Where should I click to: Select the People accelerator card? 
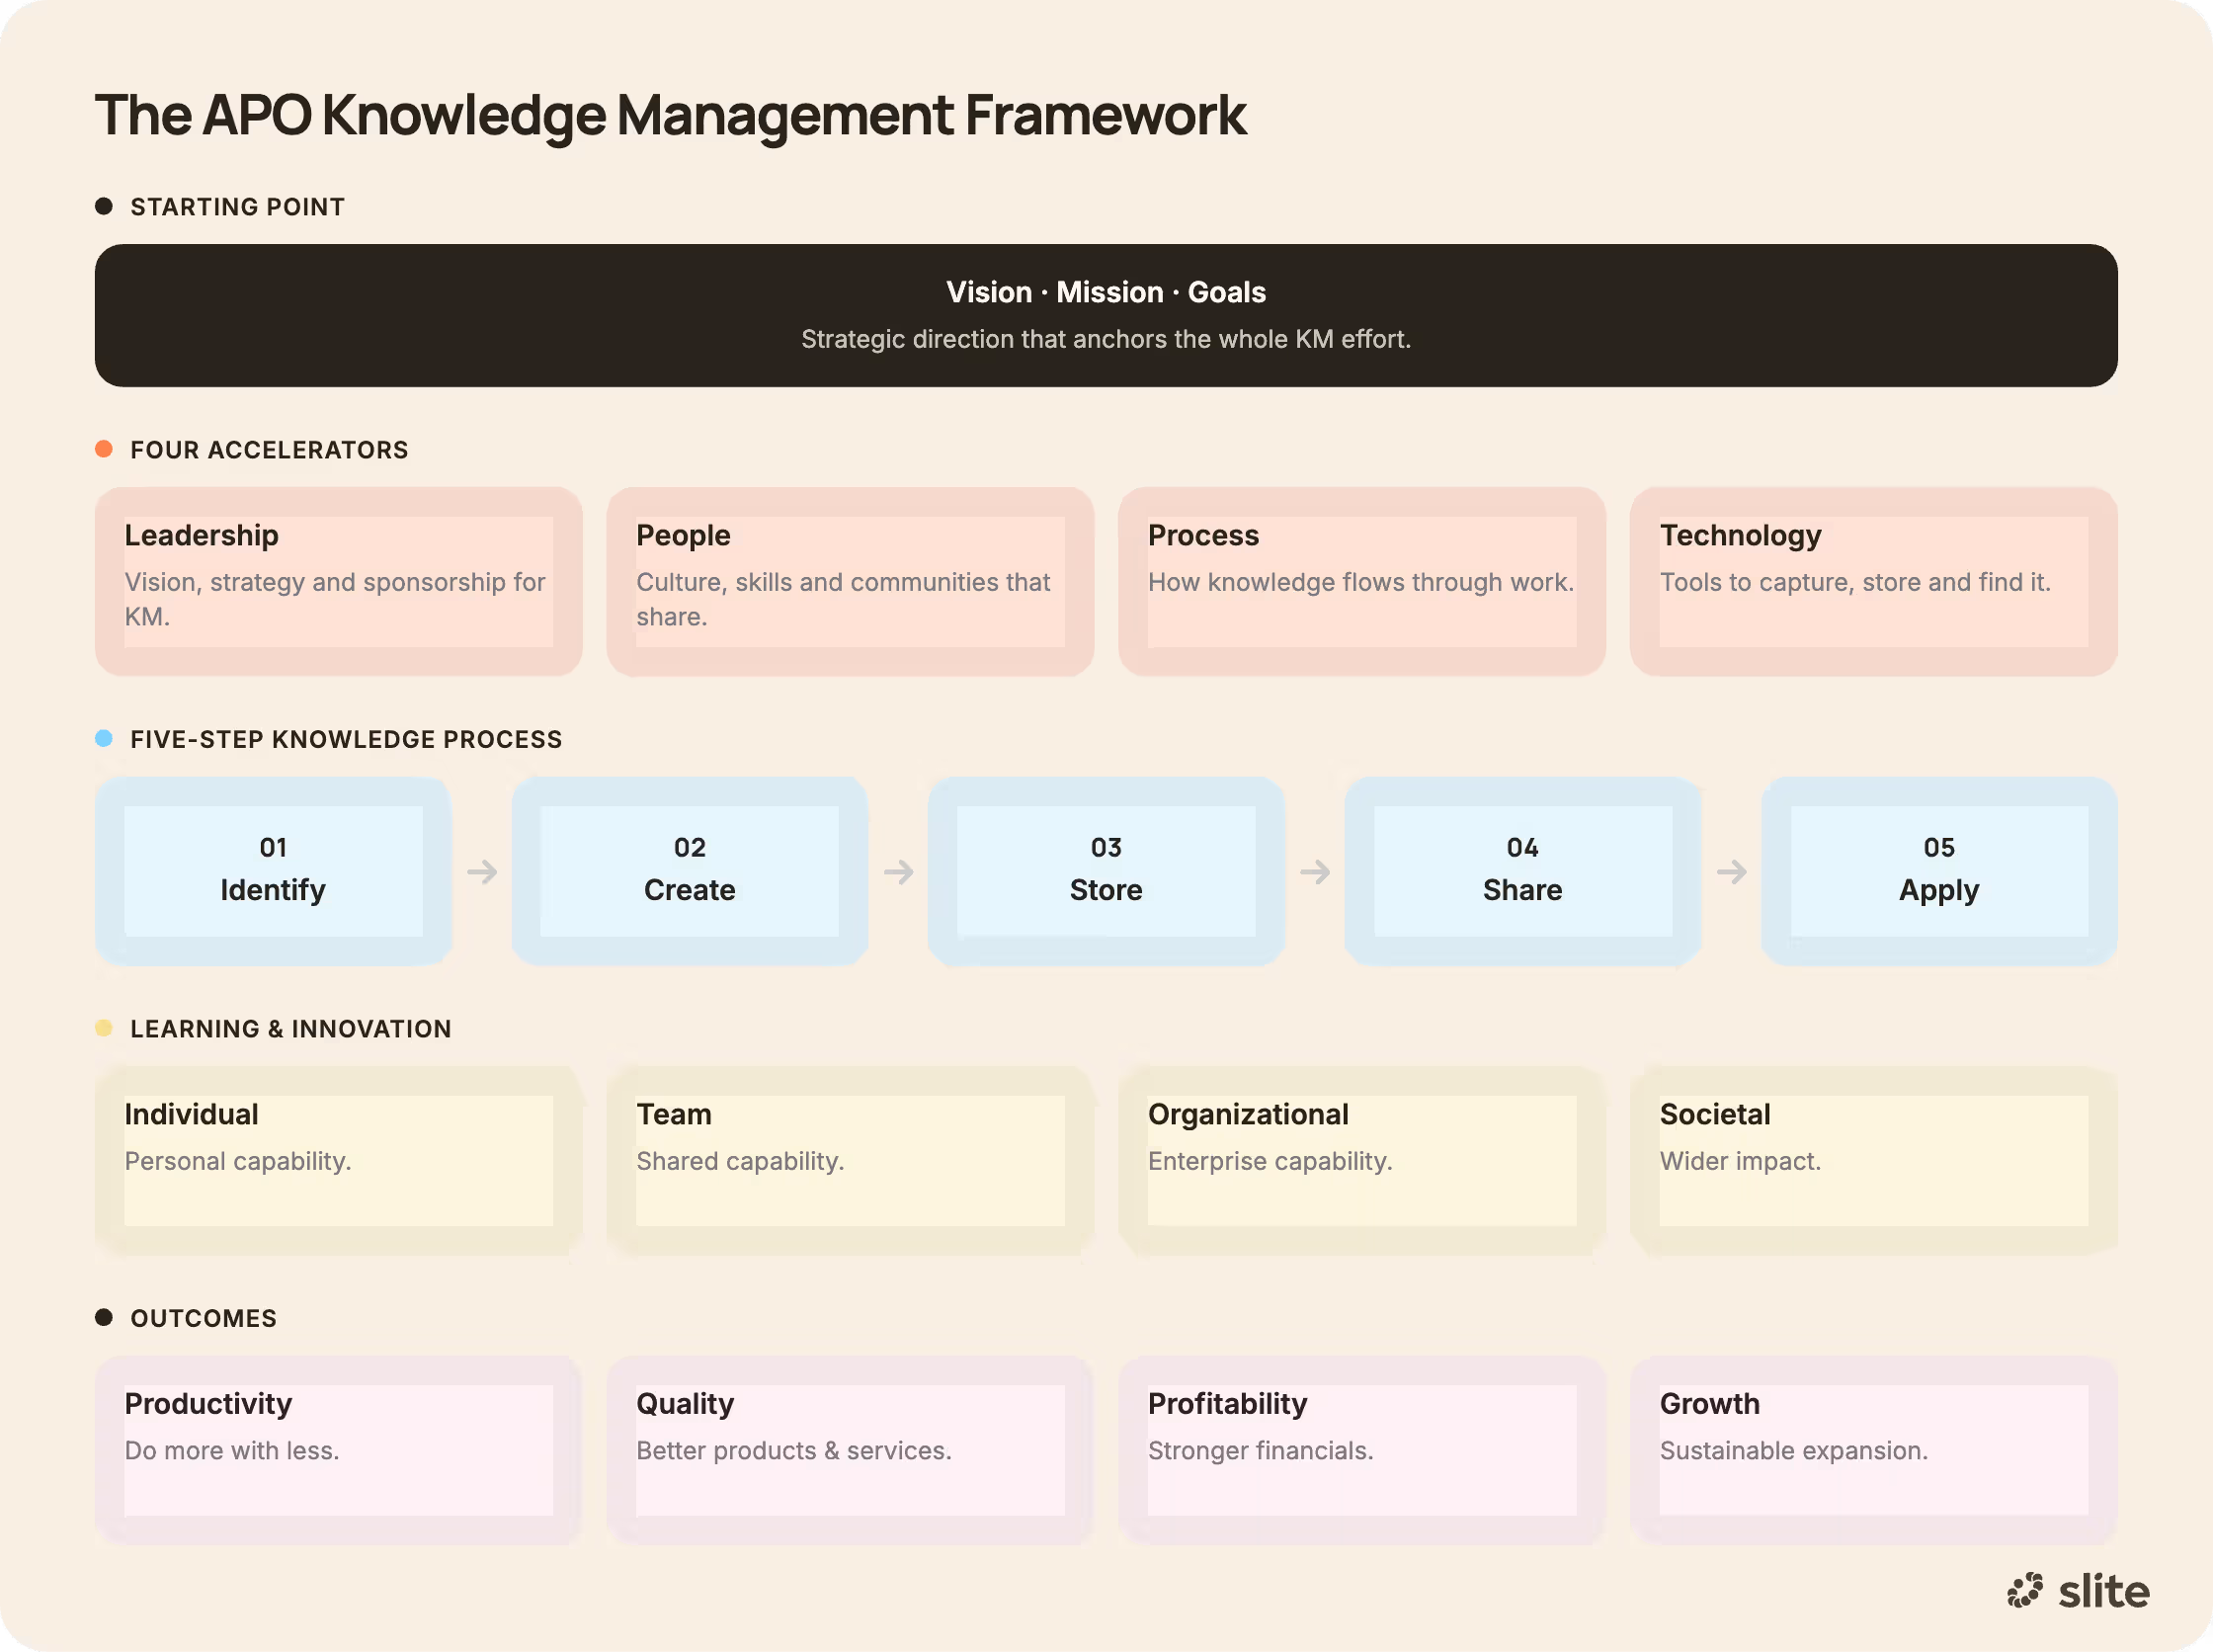pyautogui.click(x=850, y=581)
